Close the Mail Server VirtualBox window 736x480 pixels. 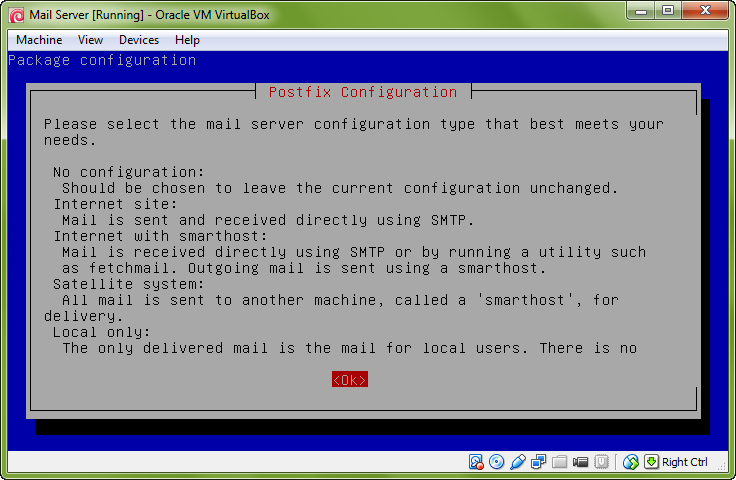(x=705, y=11)
